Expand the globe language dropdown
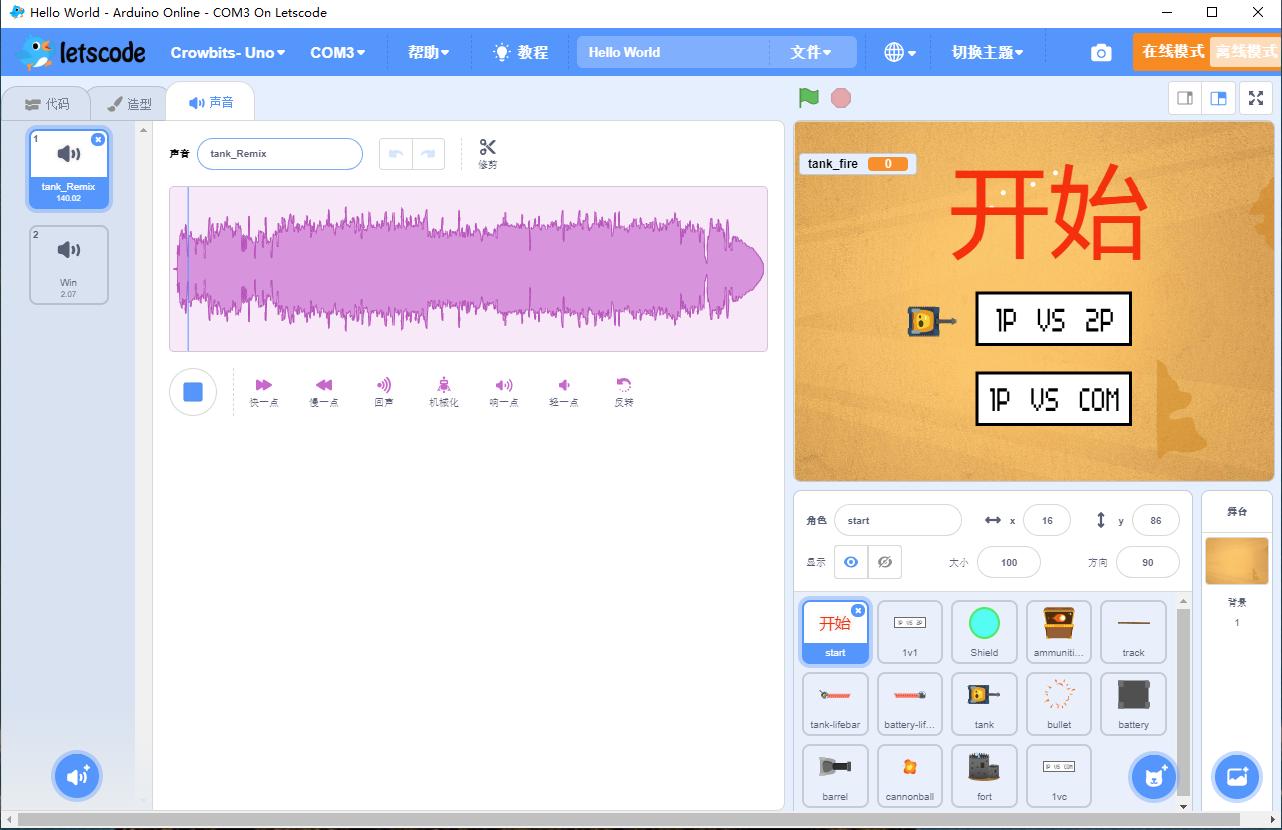Screen dimensions: 1282x830 tap(897, 52)
